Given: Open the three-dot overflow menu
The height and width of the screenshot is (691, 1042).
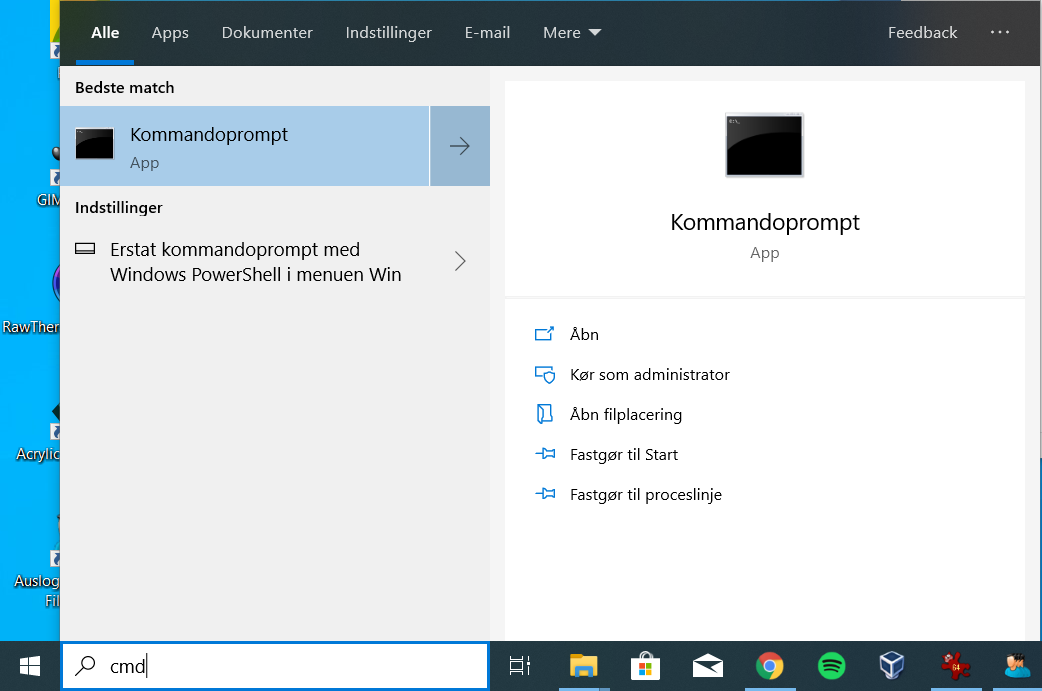Looking at the screenshot, I should pos(999,32).
